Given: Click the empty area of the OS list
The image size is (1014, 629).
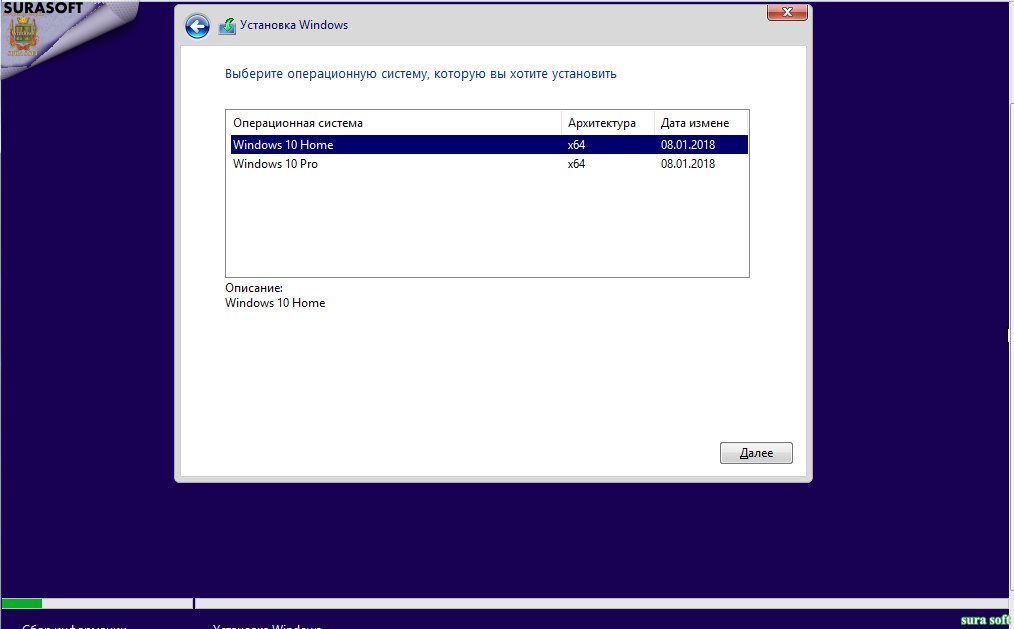Looking at the screenshot, I should (487, 225).
